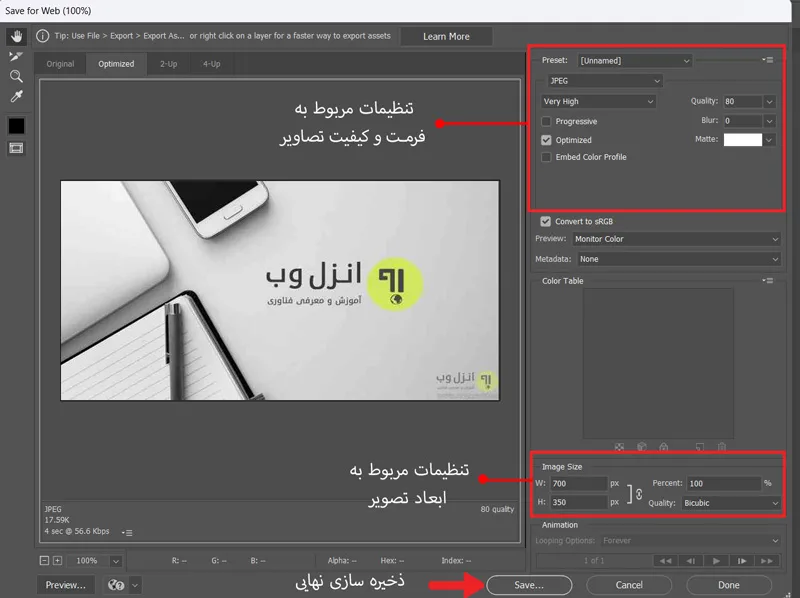This screenshot has width=800, height=598.
Task: Open the optimize preset flyout menu
Action: [x=768, y=60]
